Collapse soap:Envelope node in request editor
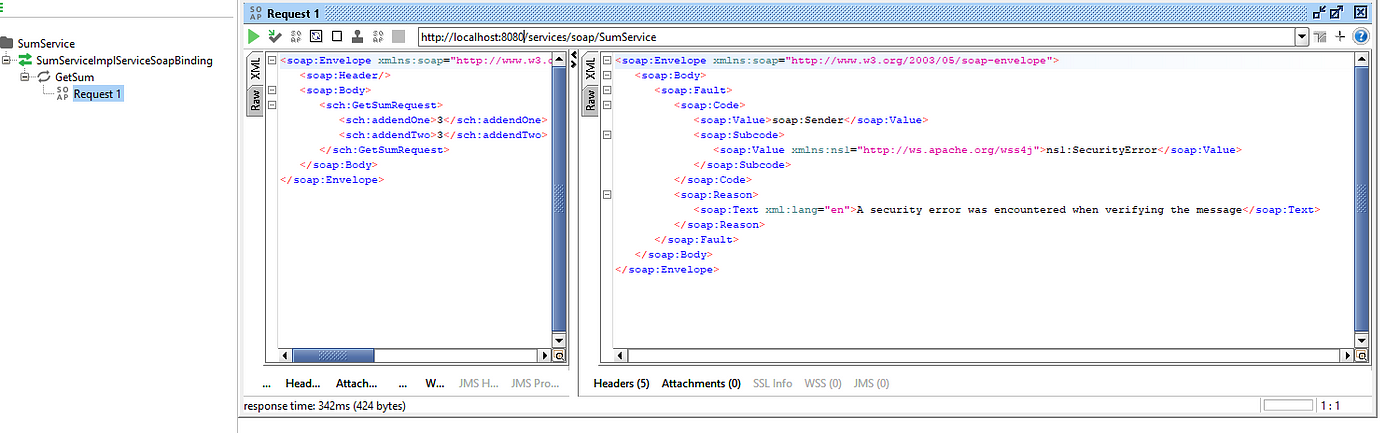The width and height of the screenshot is (1400, 433). 272,60
